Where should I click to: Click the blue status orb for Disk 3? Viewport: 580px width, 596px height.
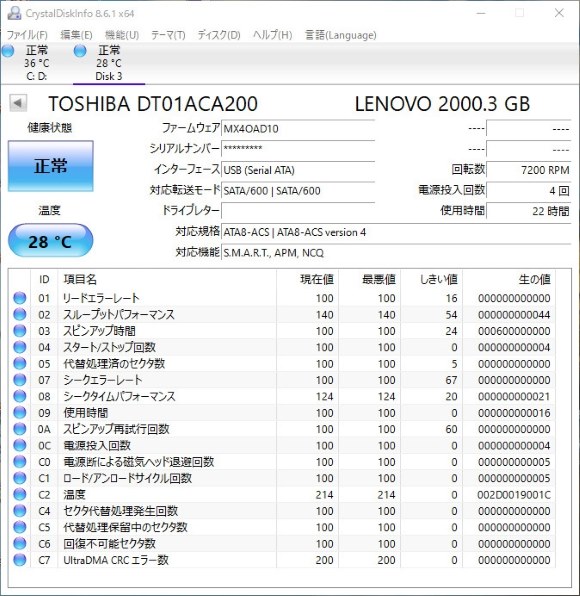pos(80,51)
